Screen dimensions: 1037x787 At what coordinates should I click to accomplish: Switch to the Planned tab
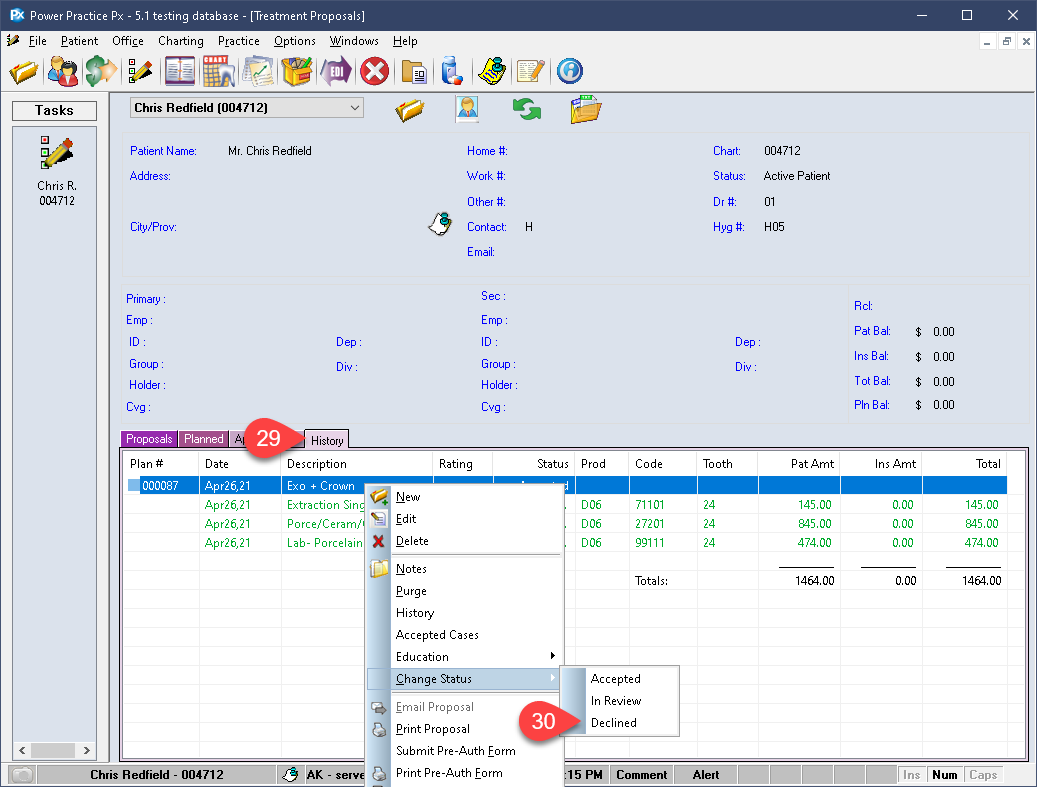pyautogui.click(x=204, y=439)
